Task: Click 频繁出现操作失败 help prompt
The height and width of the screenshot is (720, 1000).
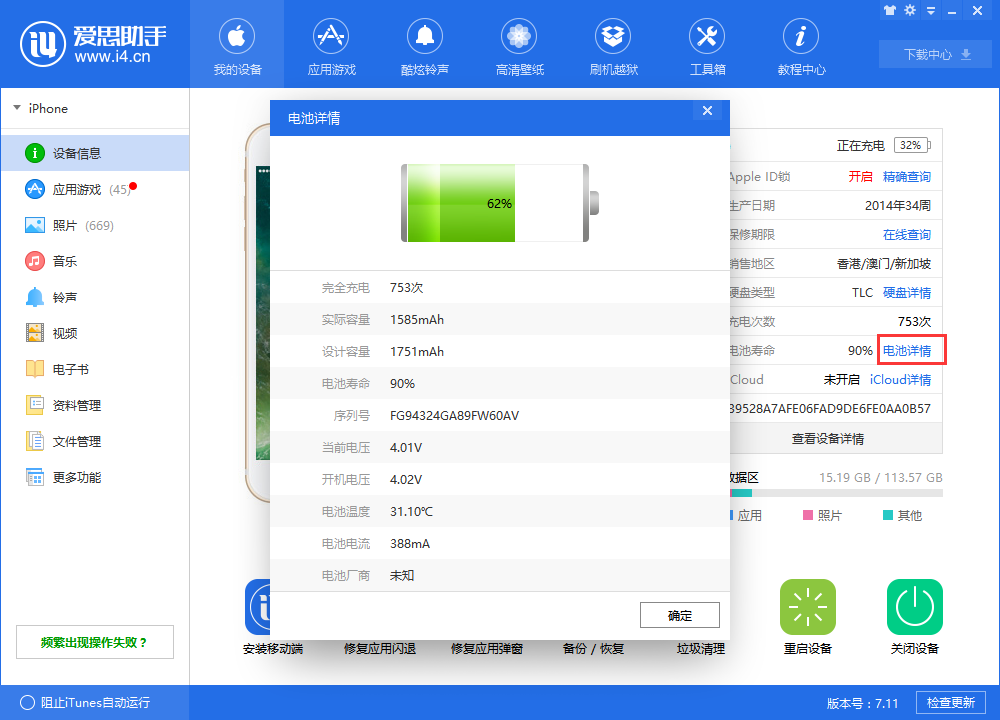Action: point(94,641)
